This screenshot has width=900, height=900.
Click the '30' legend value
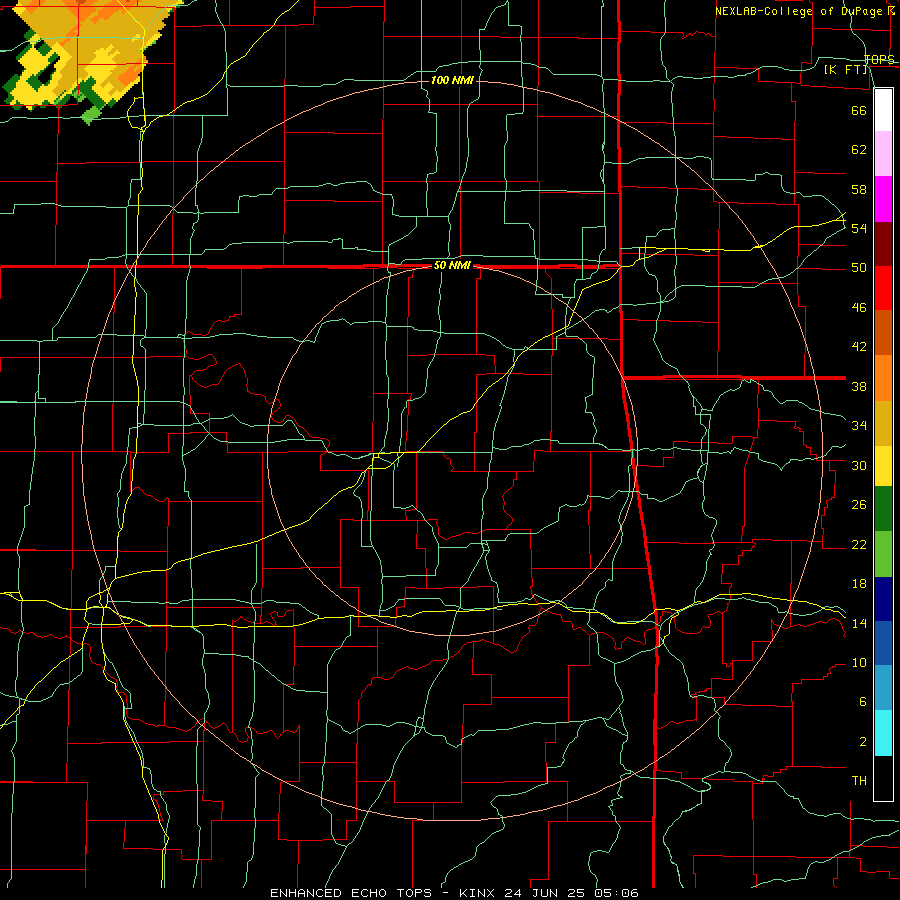[x=859, y=465]
